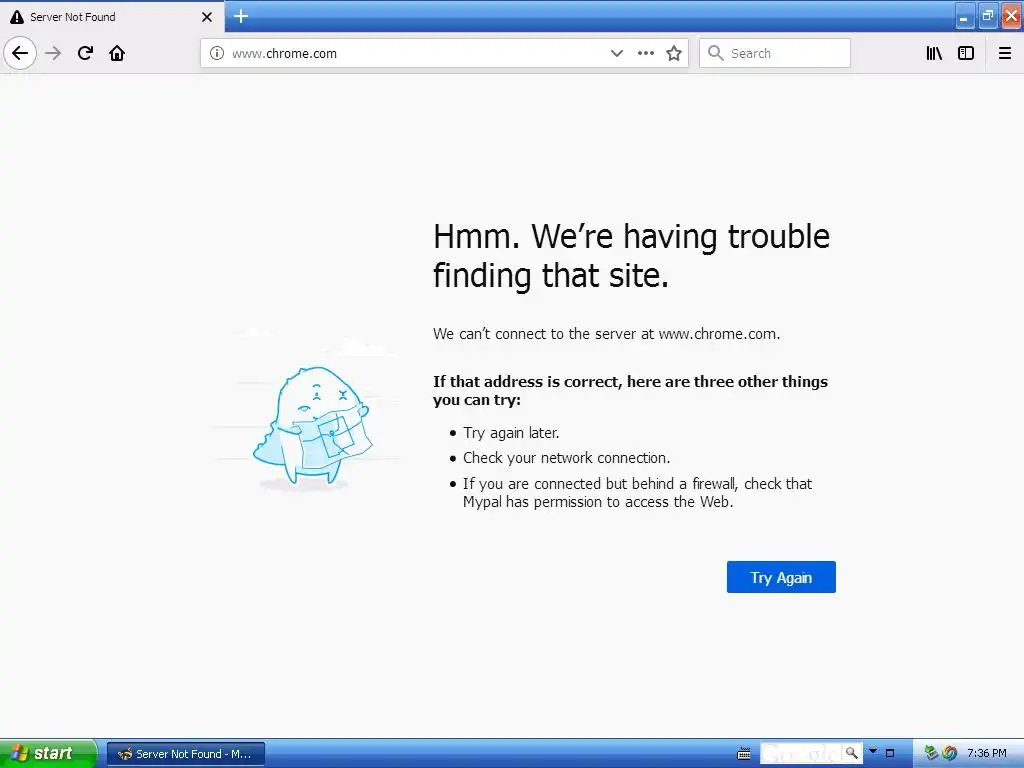Screen dimensions: 1024x768
Task: Click the colorful swirl tray icon
Action: [x=950, y=753]
